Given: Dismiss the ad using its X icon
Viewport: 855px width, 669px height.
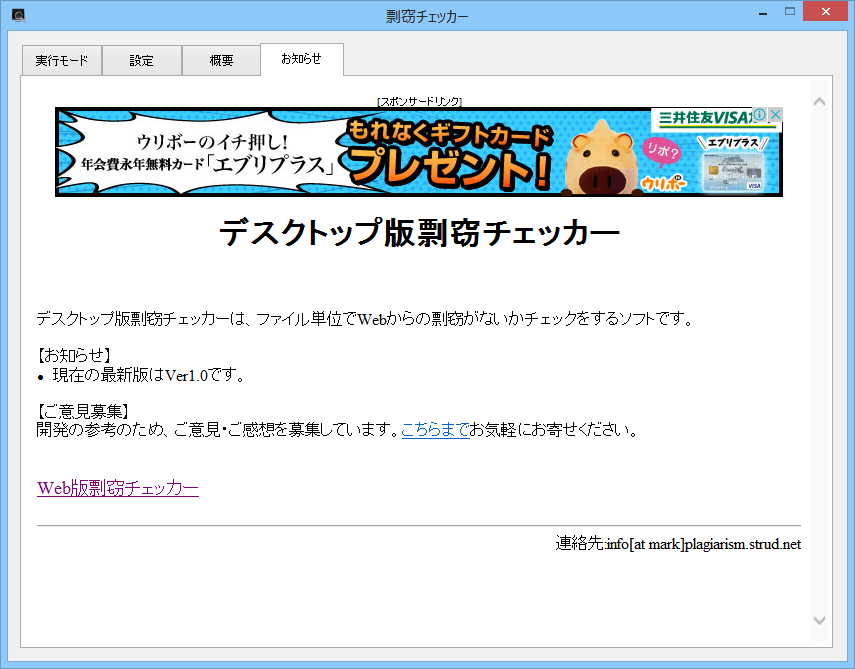Looking at the screenshot, I should pyautogui.click(x=776, y=113).
